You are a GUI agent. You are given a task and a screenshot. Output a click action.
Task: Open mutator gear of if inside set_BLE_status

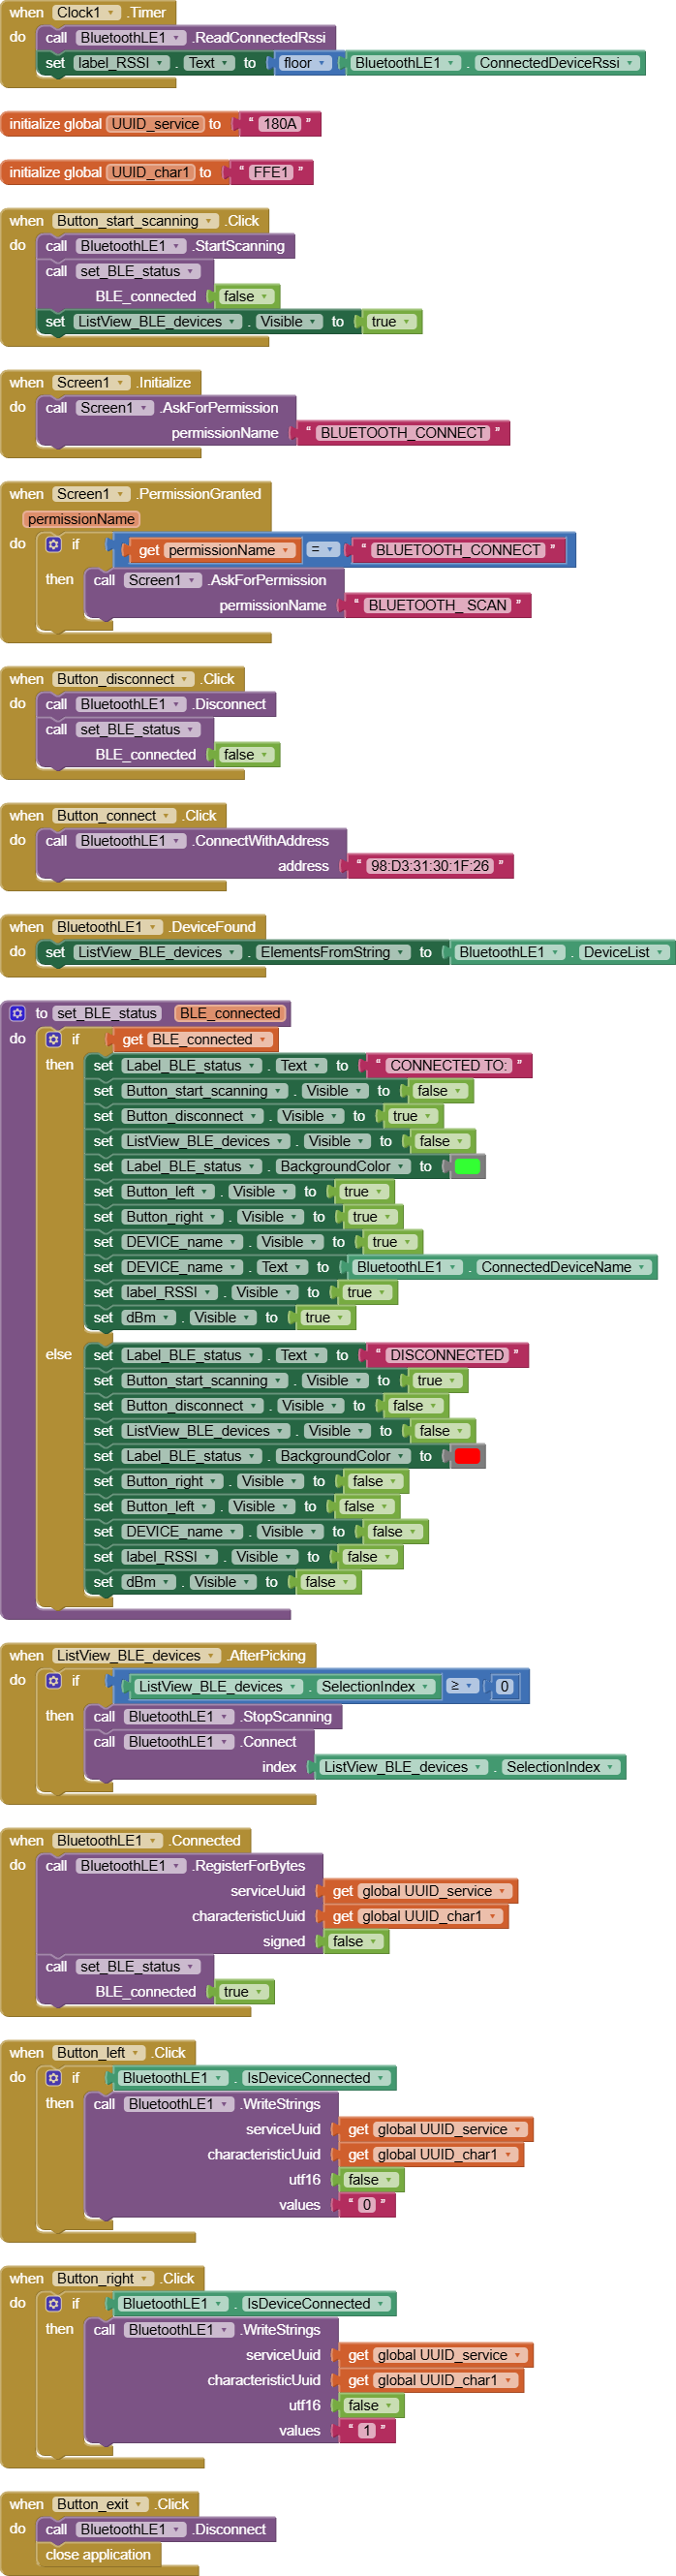[54, 1039]
